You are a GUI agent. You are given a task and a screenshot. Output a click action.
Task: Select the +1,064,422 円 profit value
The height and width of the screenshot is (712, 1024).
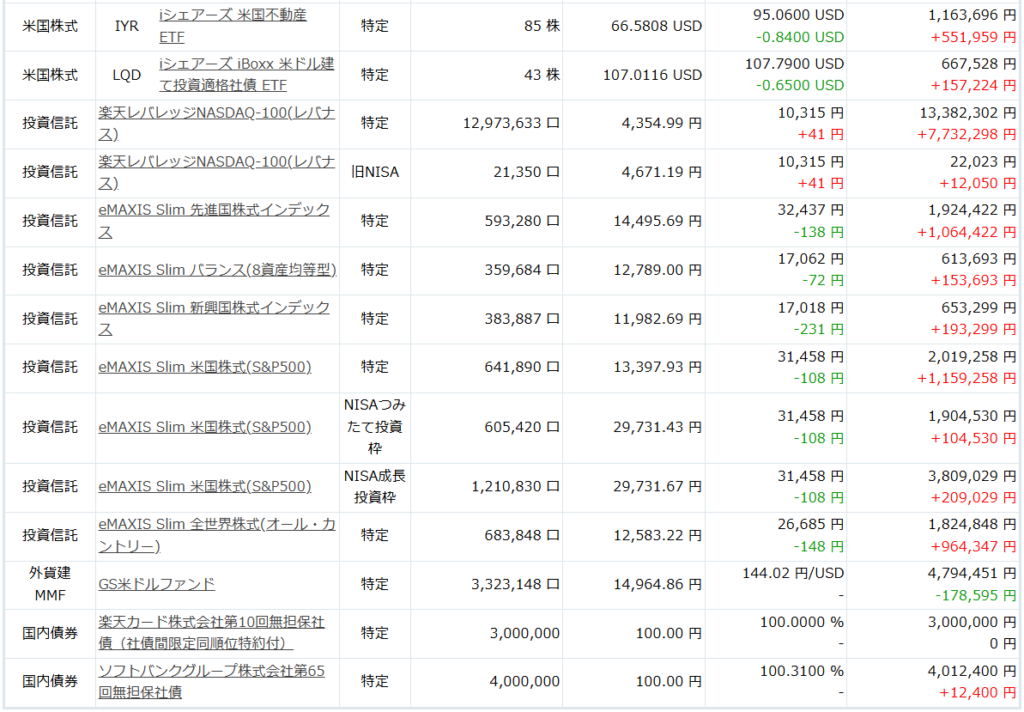click(967, 233)
